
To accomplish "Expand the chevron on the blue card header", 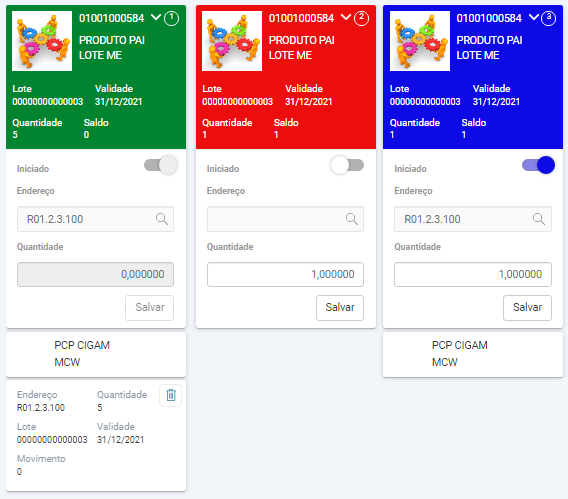I will (x=534, y=17).
